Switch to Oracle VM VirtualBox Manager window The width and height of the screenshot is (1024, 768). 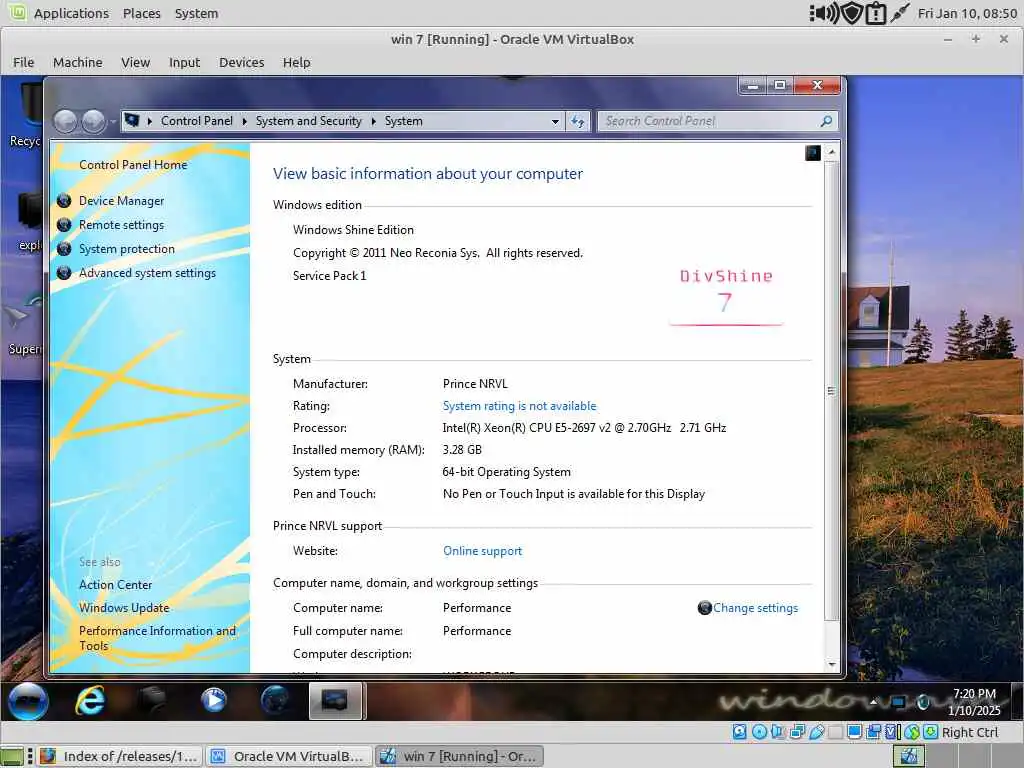(289, 756)
